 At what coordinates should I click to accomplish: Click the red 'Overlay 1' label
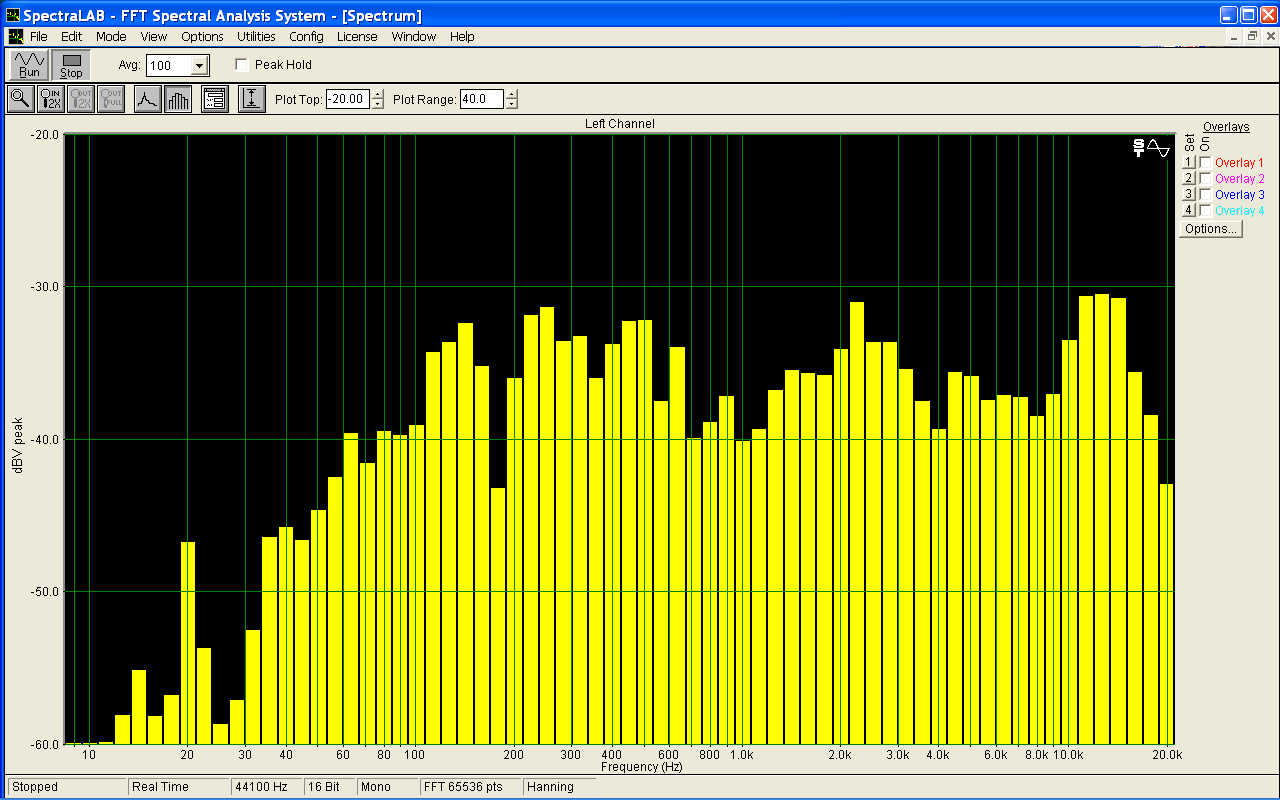[x=1239, y=163]
